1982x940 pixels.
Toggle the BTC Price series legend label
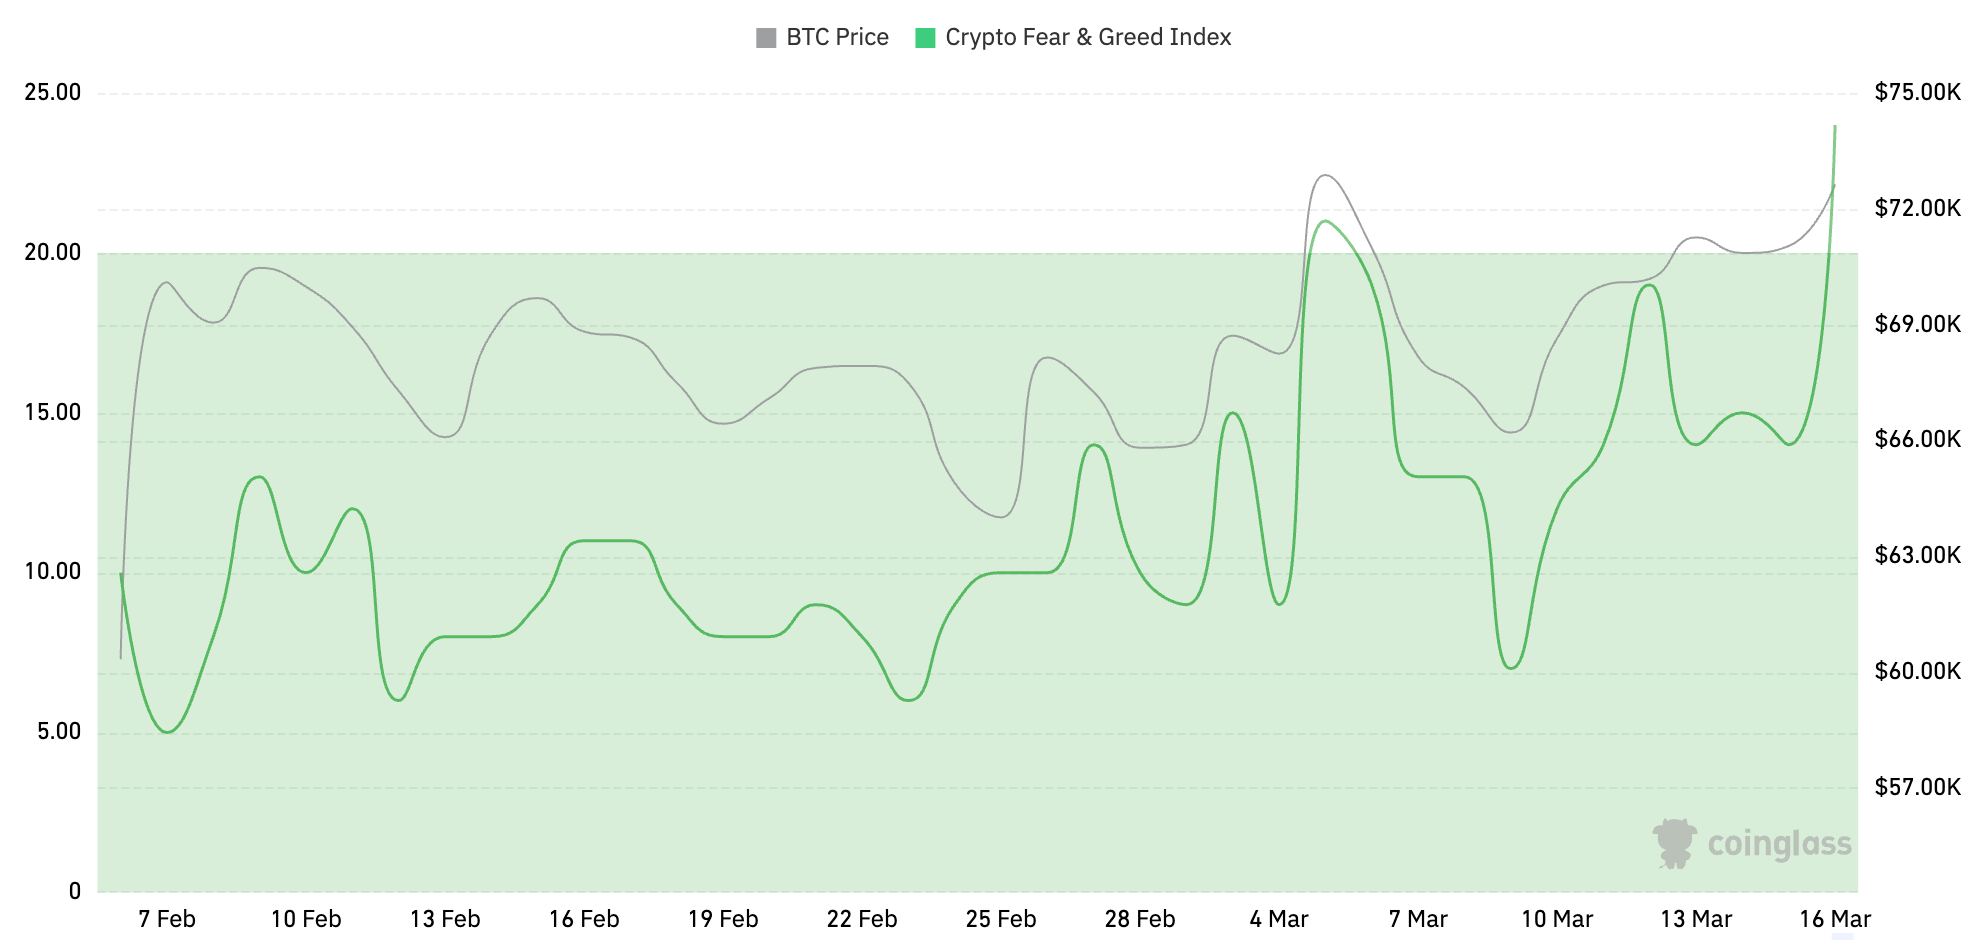click(837, 38)
